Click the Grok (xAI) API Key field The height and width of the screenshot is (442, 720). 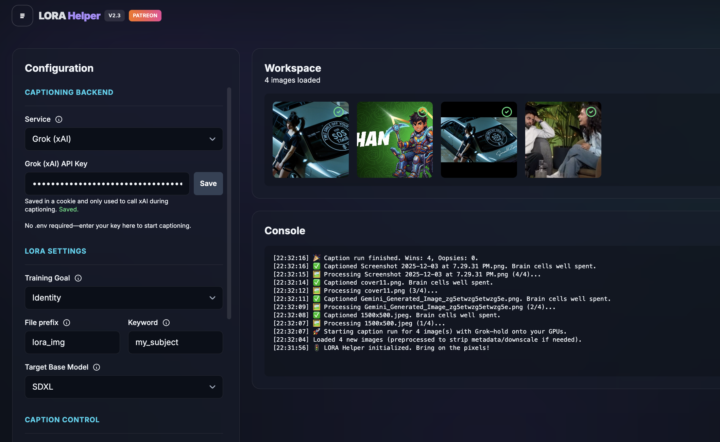107,184
